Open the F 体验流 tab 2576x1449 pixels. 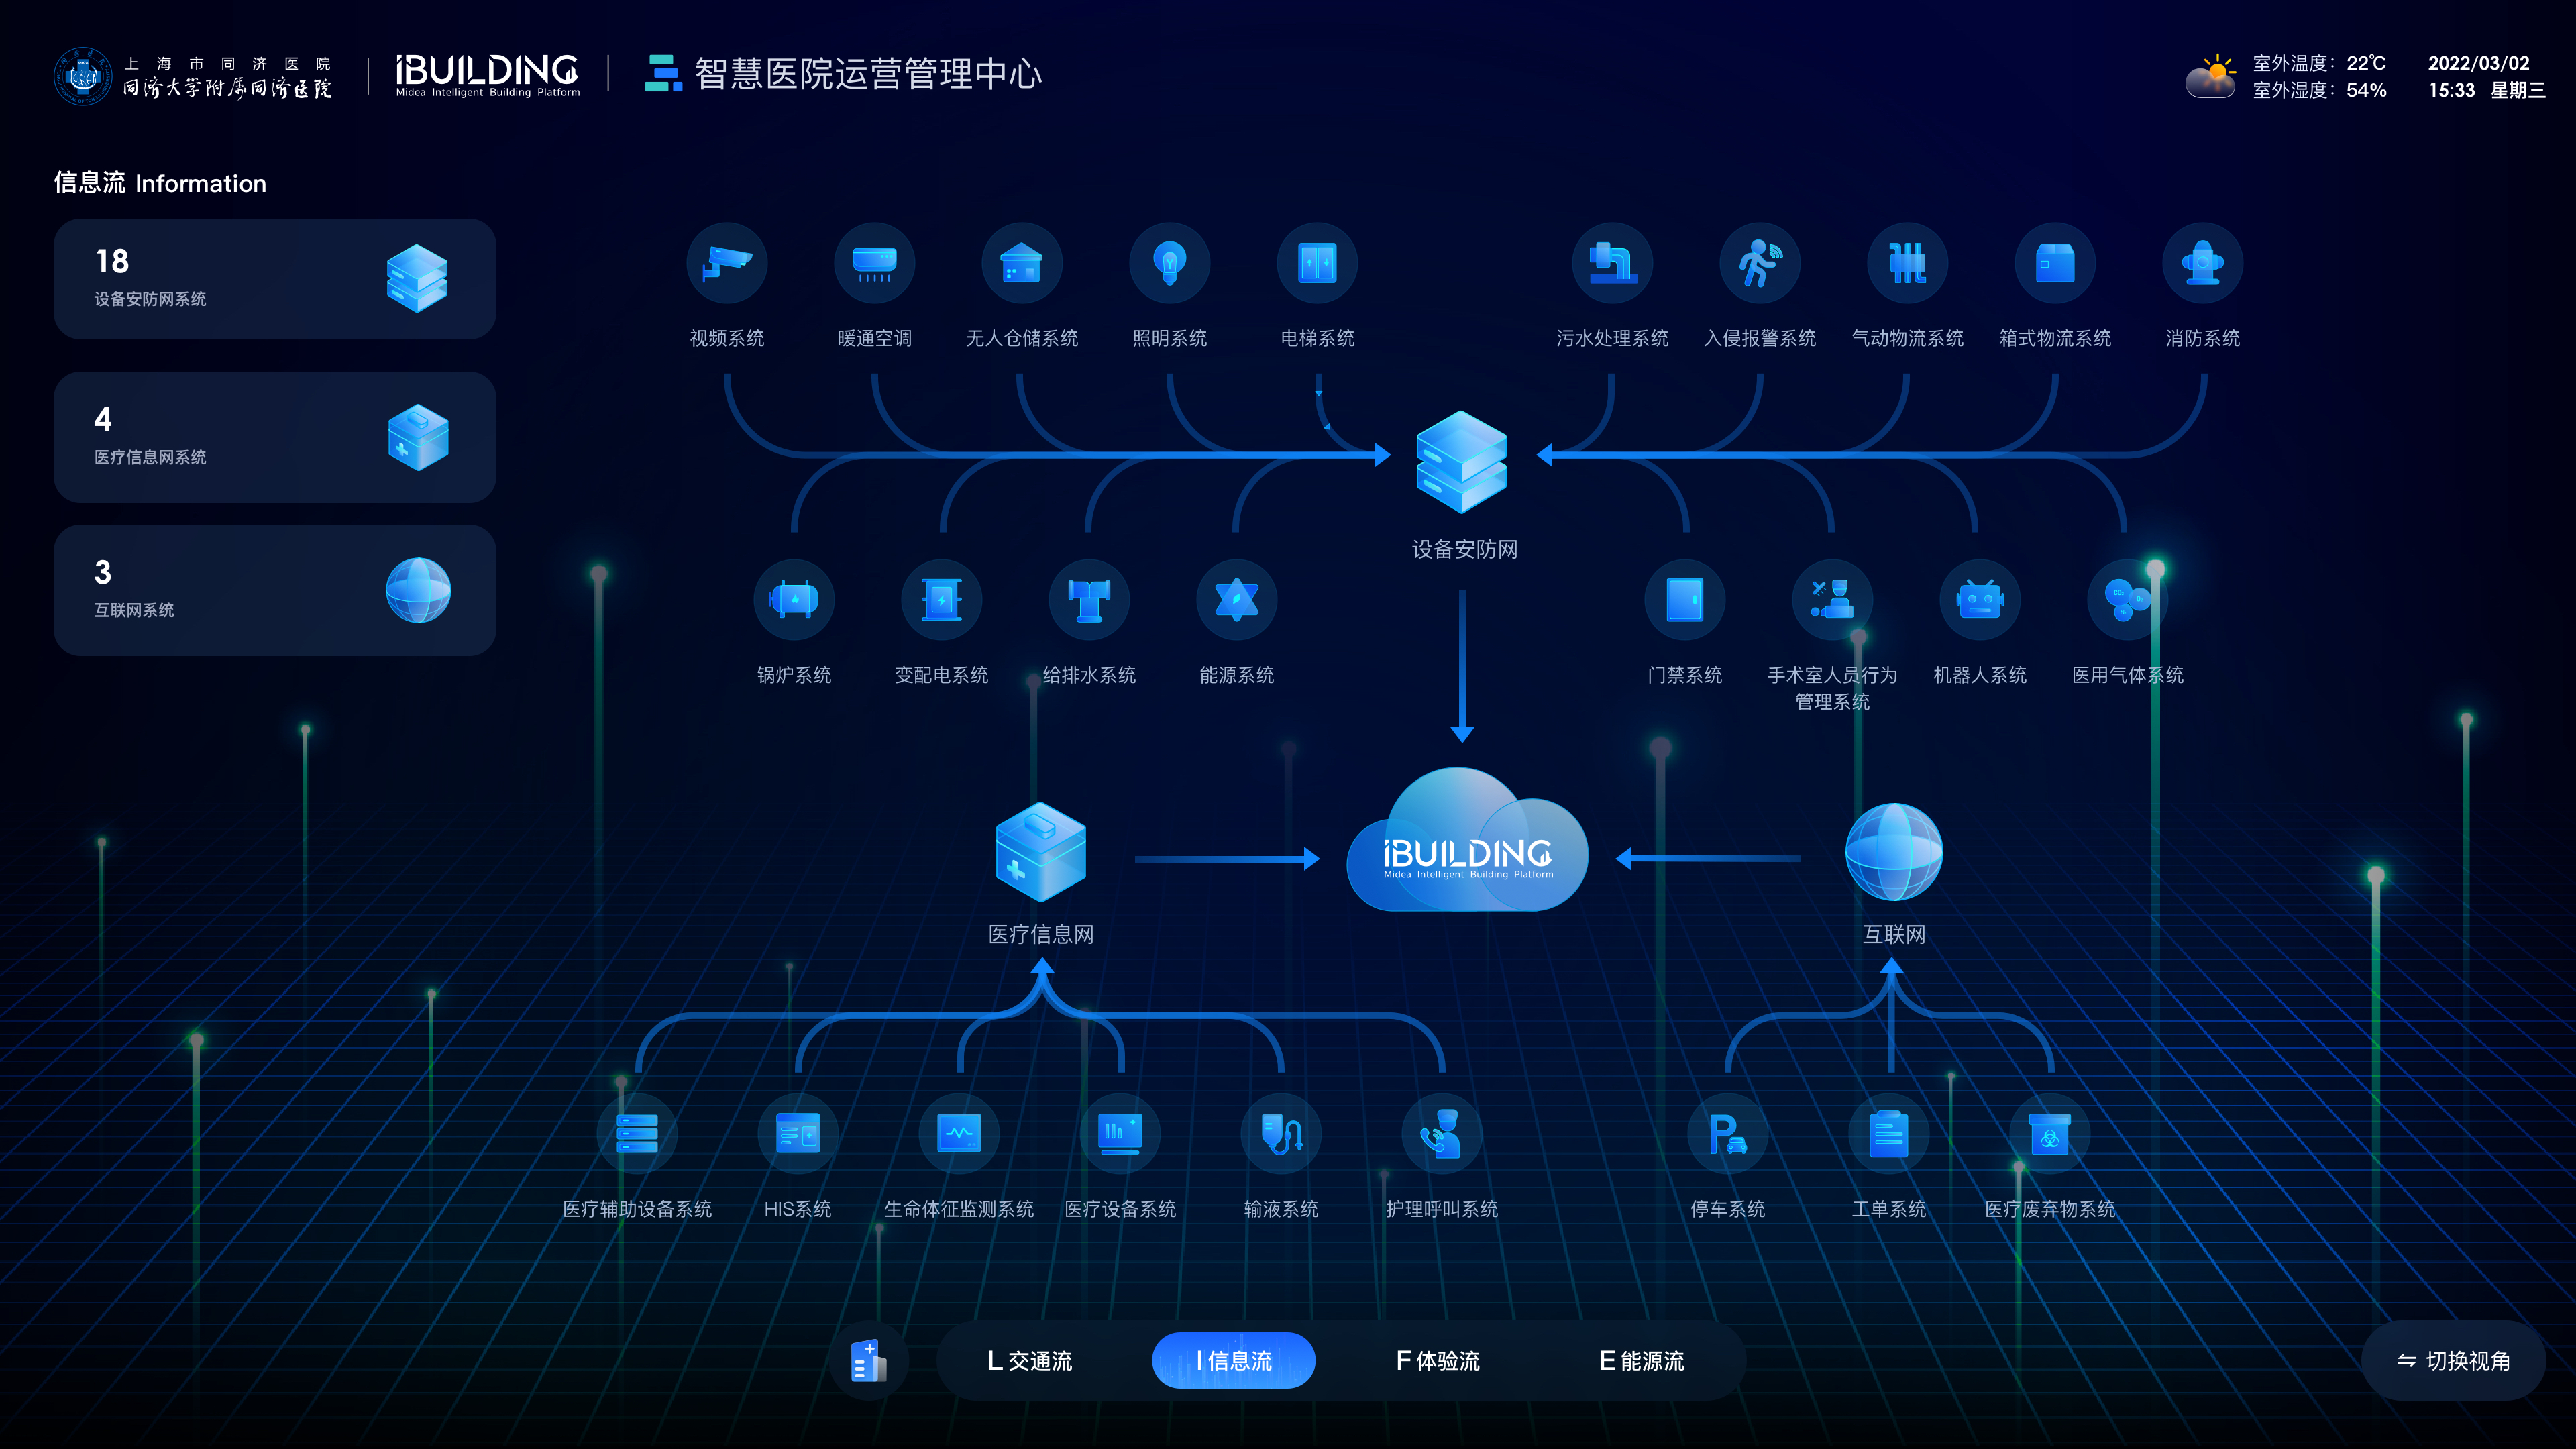[1437, 1360]
